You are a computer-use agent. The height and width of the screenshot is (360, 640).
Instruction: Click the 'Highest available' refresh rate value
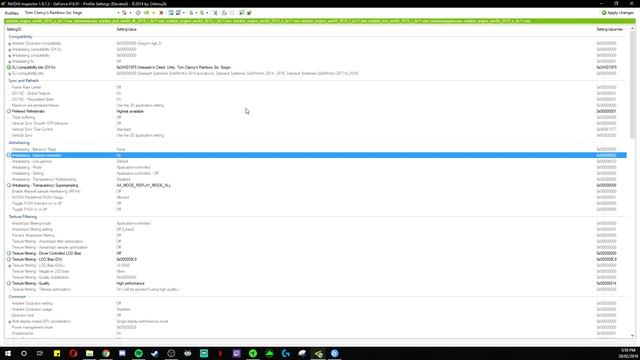coord(130,111)
